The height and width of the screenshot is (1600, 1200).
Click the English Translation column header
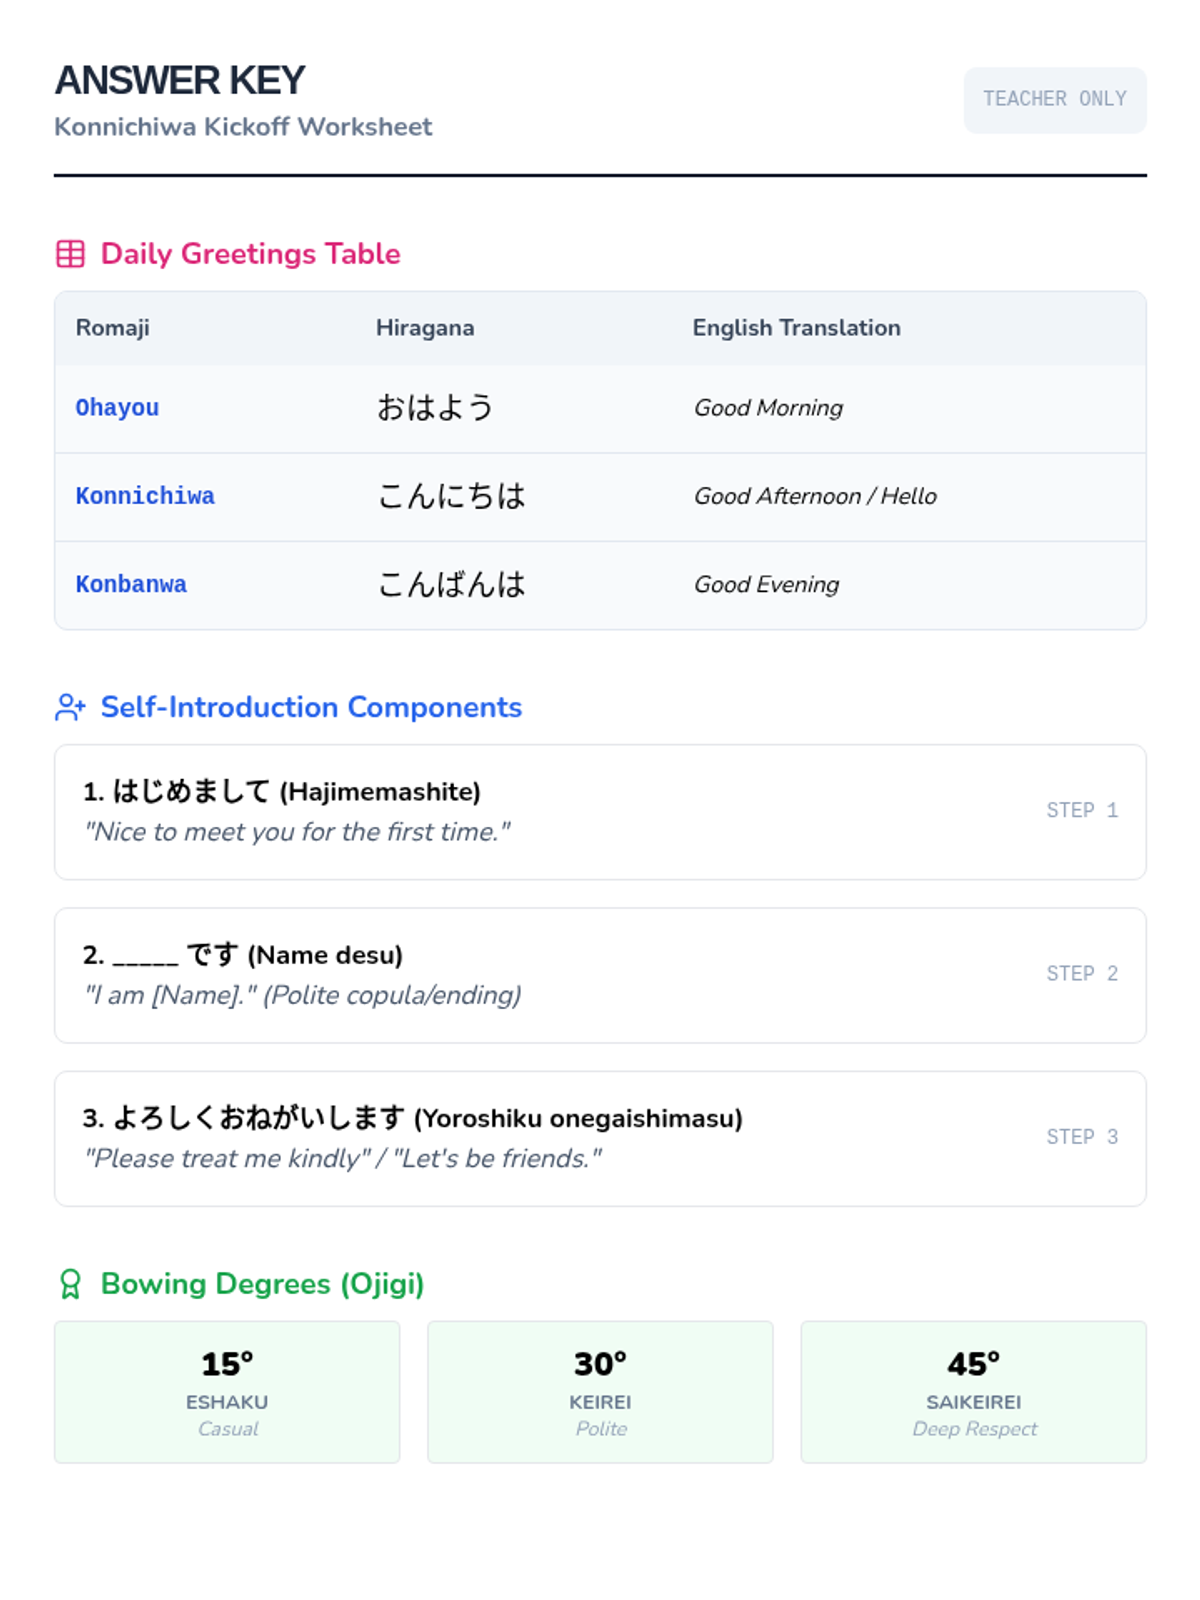click(x=796, y=328)
